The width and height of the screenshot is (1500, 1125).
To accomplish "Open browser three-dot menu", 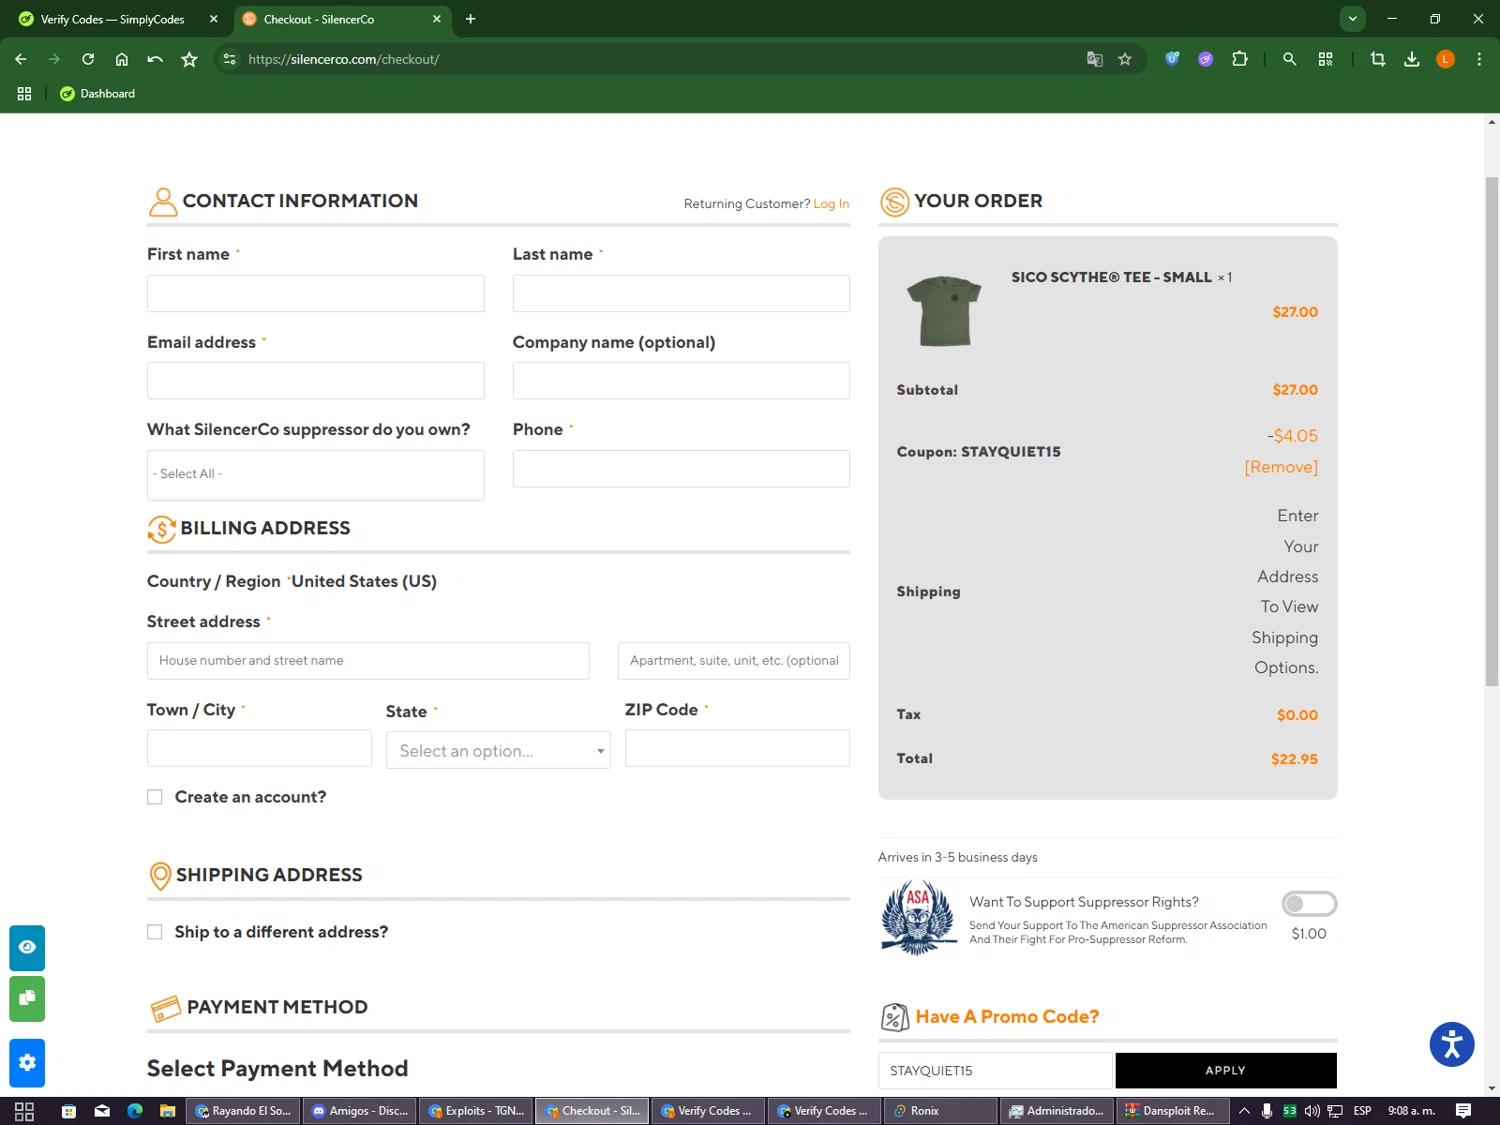I will point(1479,59).
